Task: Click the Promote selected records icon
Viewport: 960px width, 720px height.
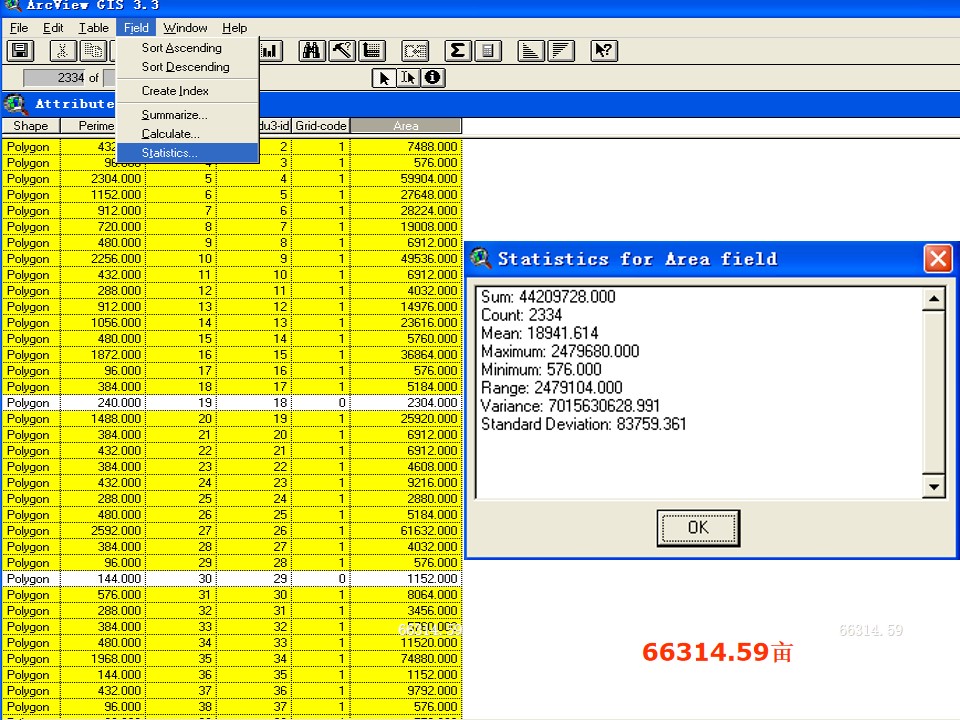Action: pos(372,51)
